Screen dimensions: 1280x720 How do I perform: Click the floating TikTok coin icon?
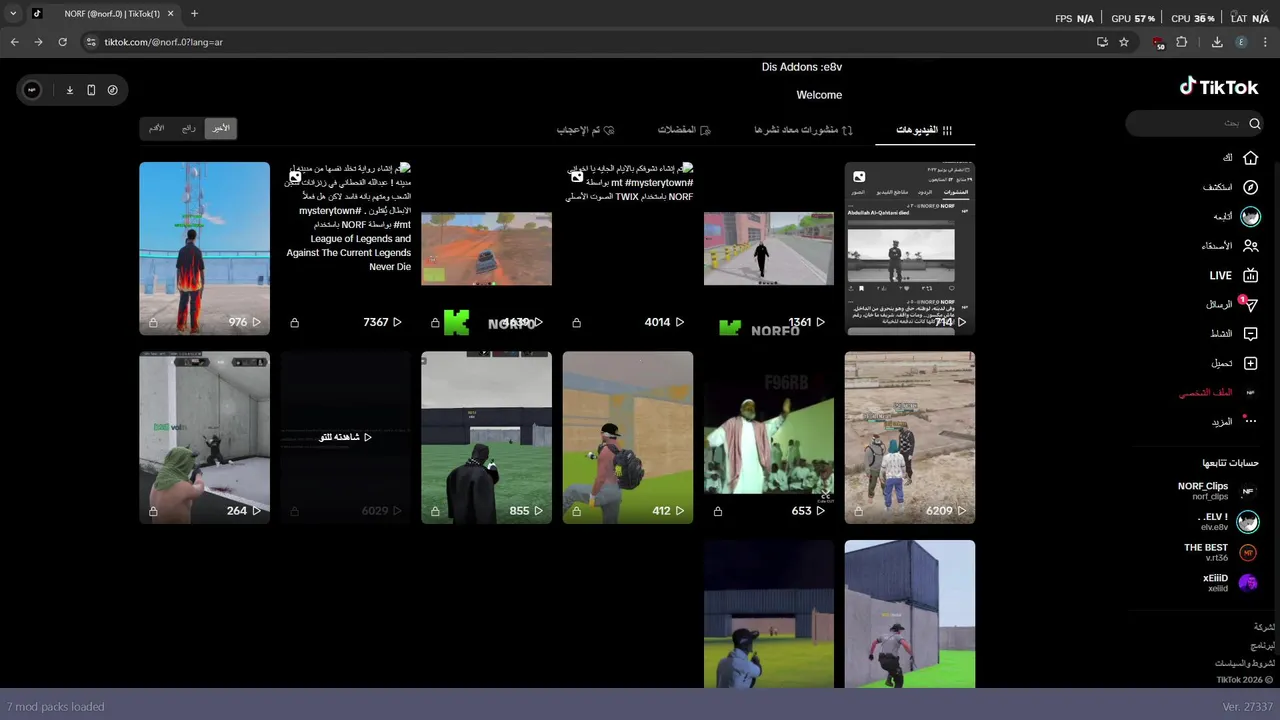point(112,90)
